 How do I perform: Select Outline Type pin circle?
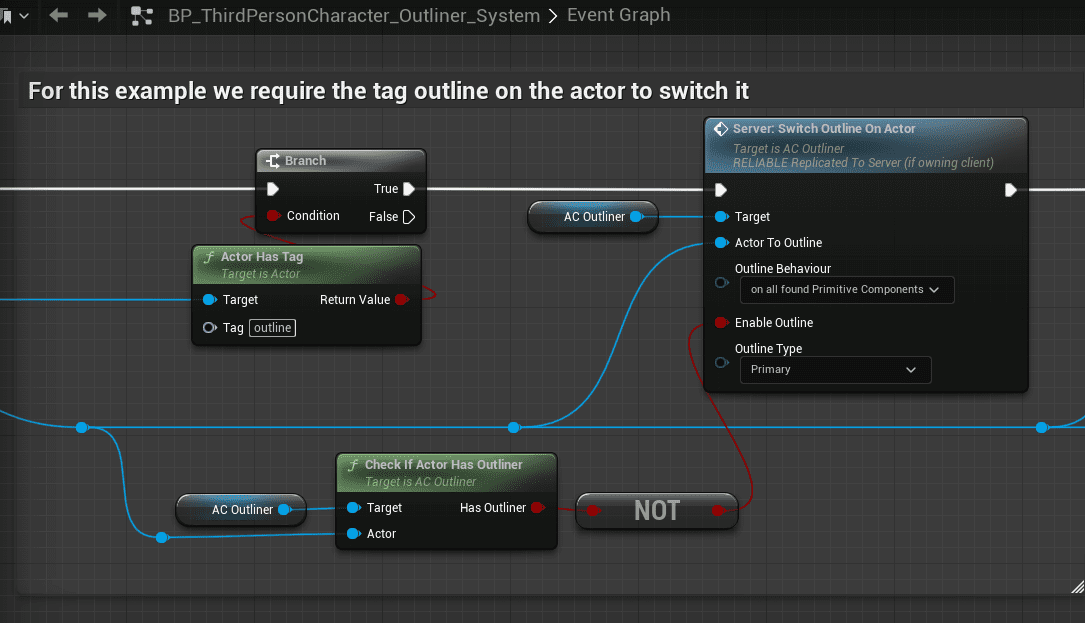722,363
